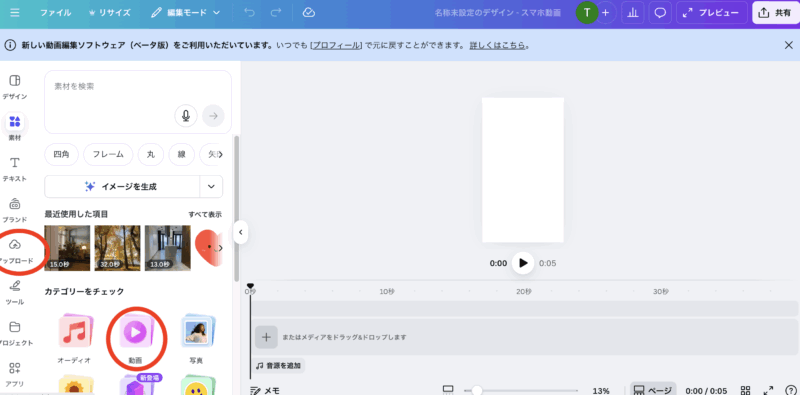Open the help question mark icon

(x=790, y=390)
